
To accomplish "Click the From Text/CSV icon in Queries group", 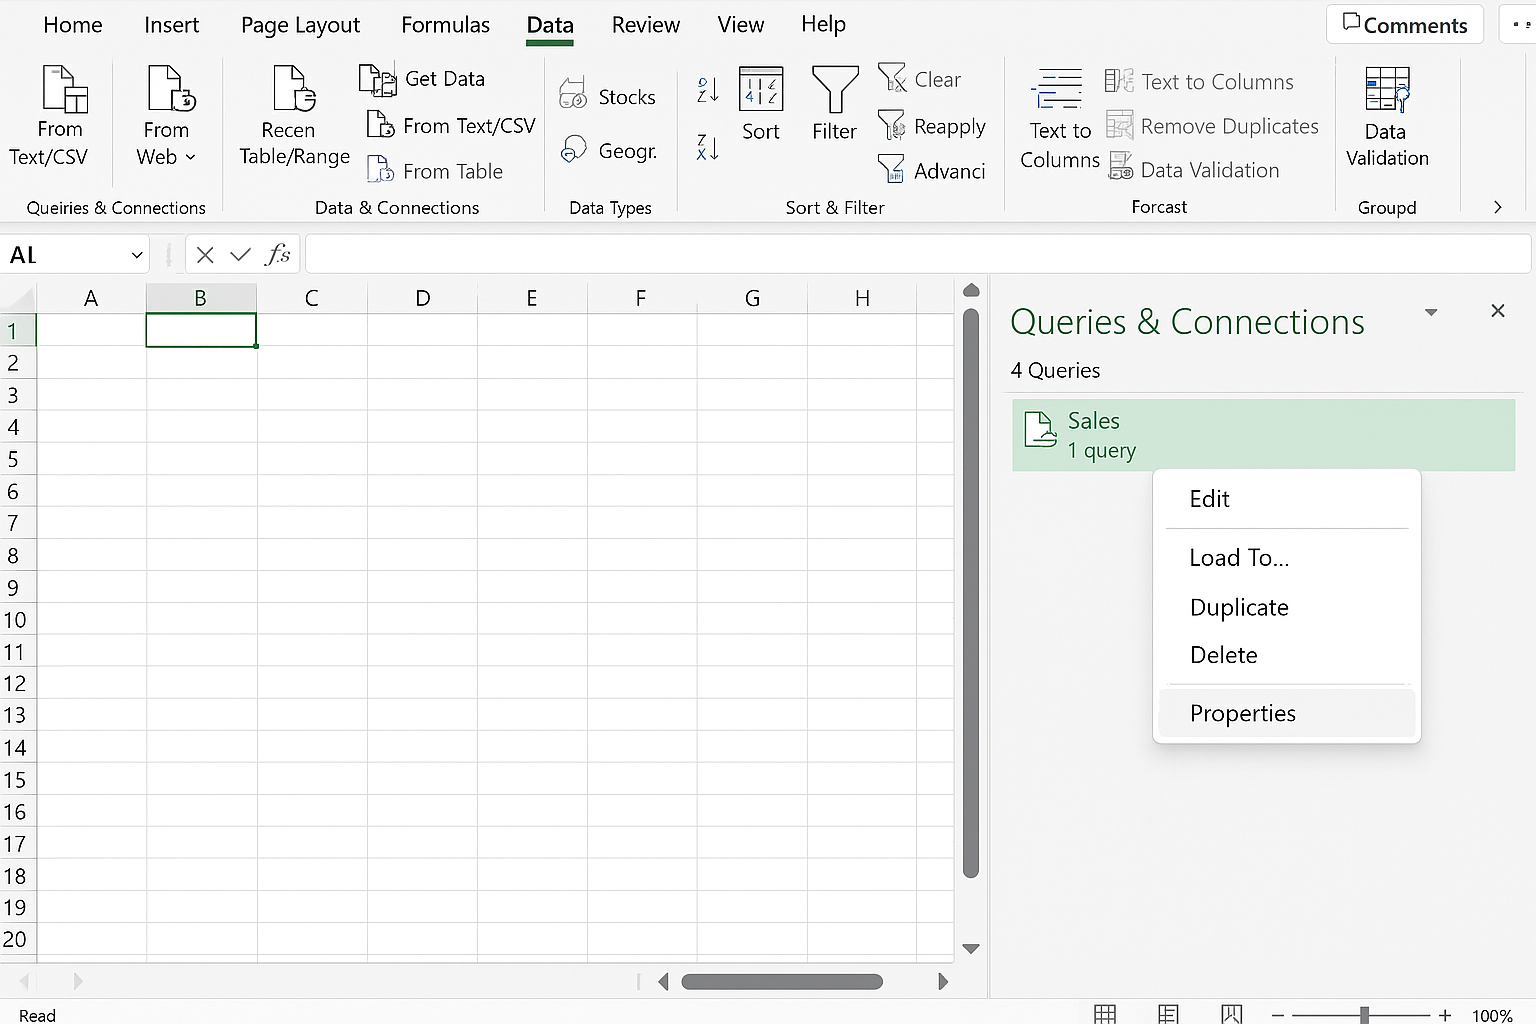I will pos(64,89).
